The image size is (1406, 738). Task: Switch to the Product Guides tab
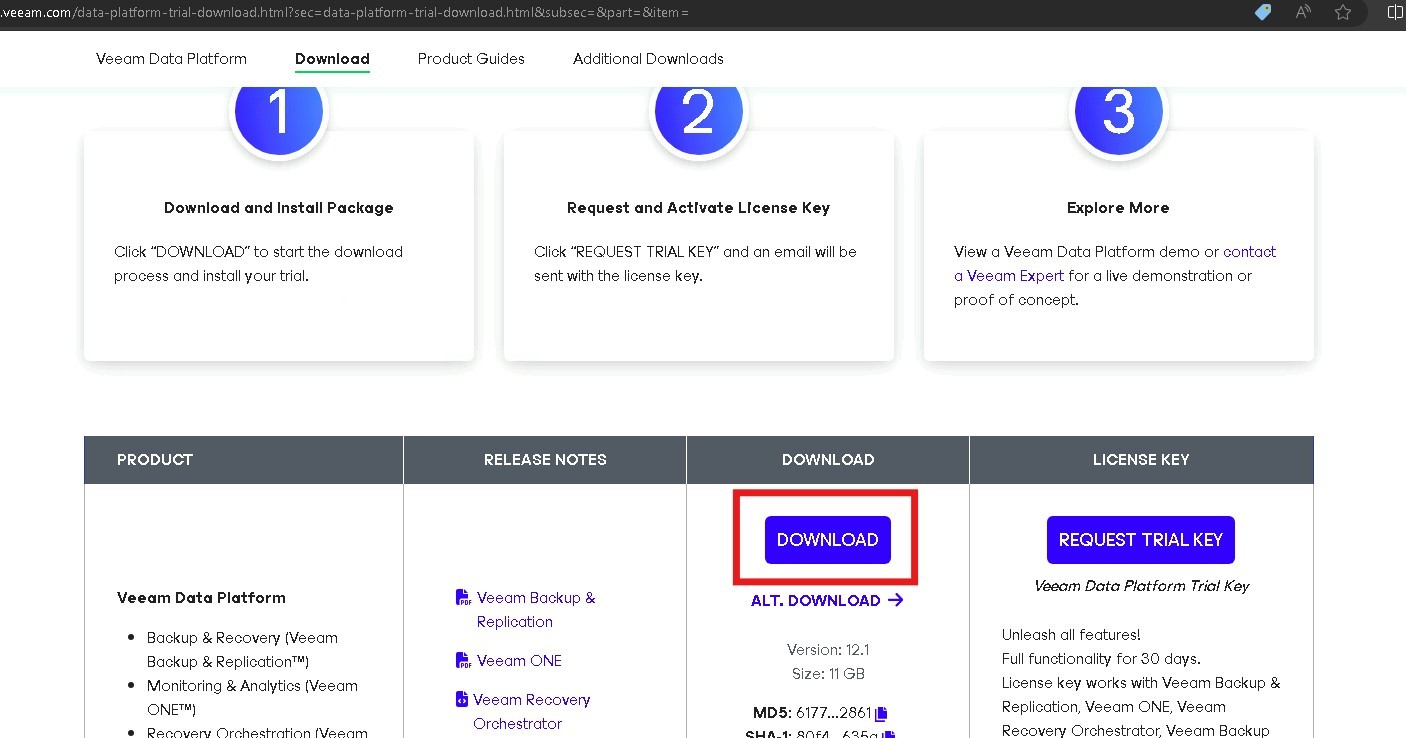[471, 59]
